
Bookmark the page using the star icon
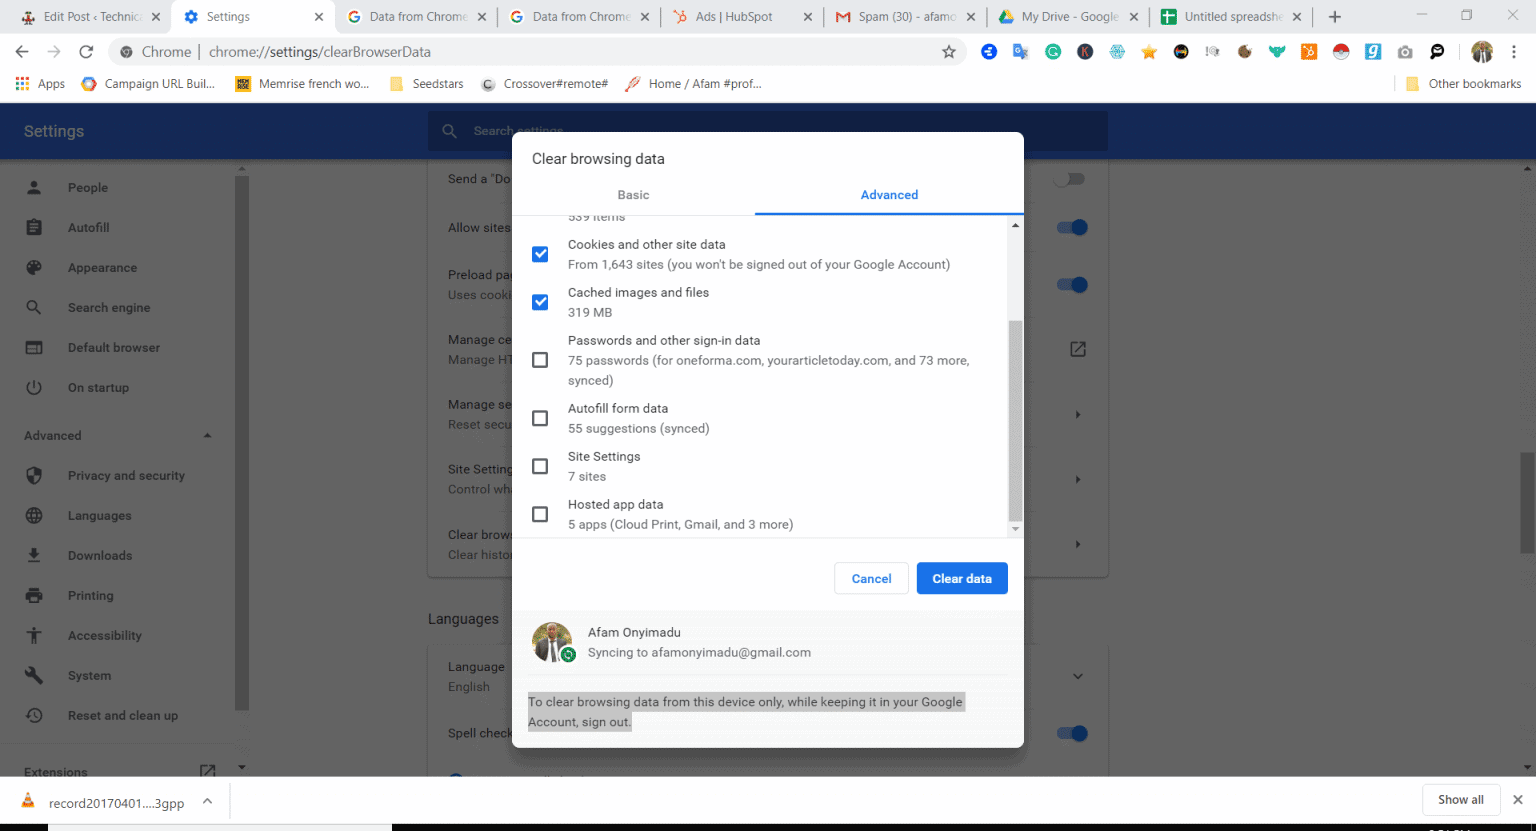[x=948, y=51]
